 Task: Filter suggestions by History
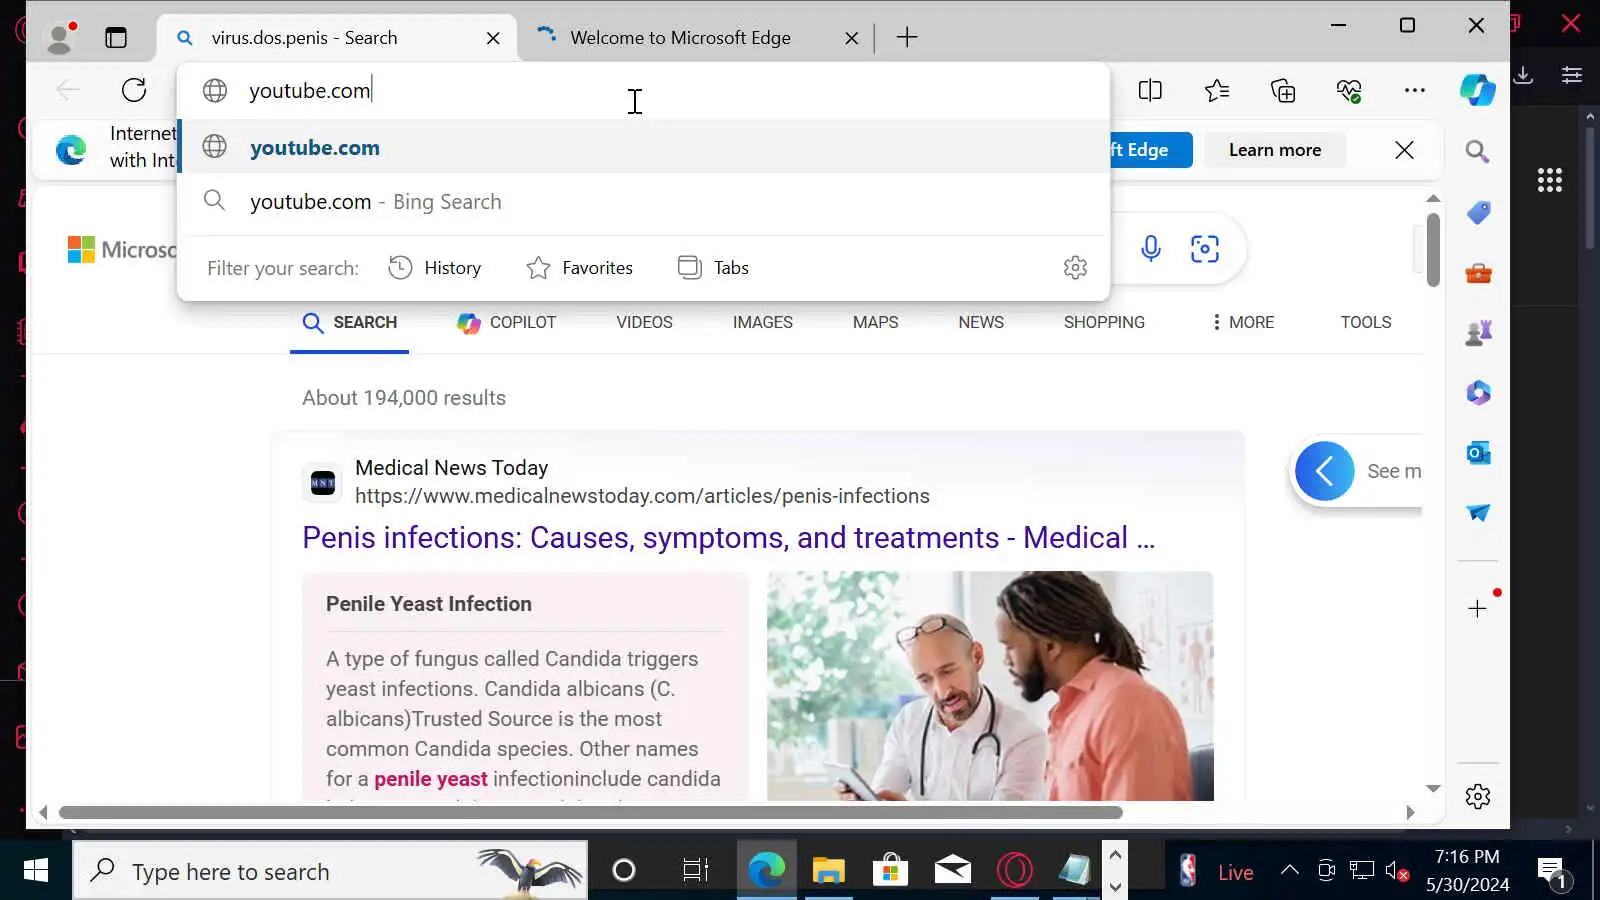435,267
